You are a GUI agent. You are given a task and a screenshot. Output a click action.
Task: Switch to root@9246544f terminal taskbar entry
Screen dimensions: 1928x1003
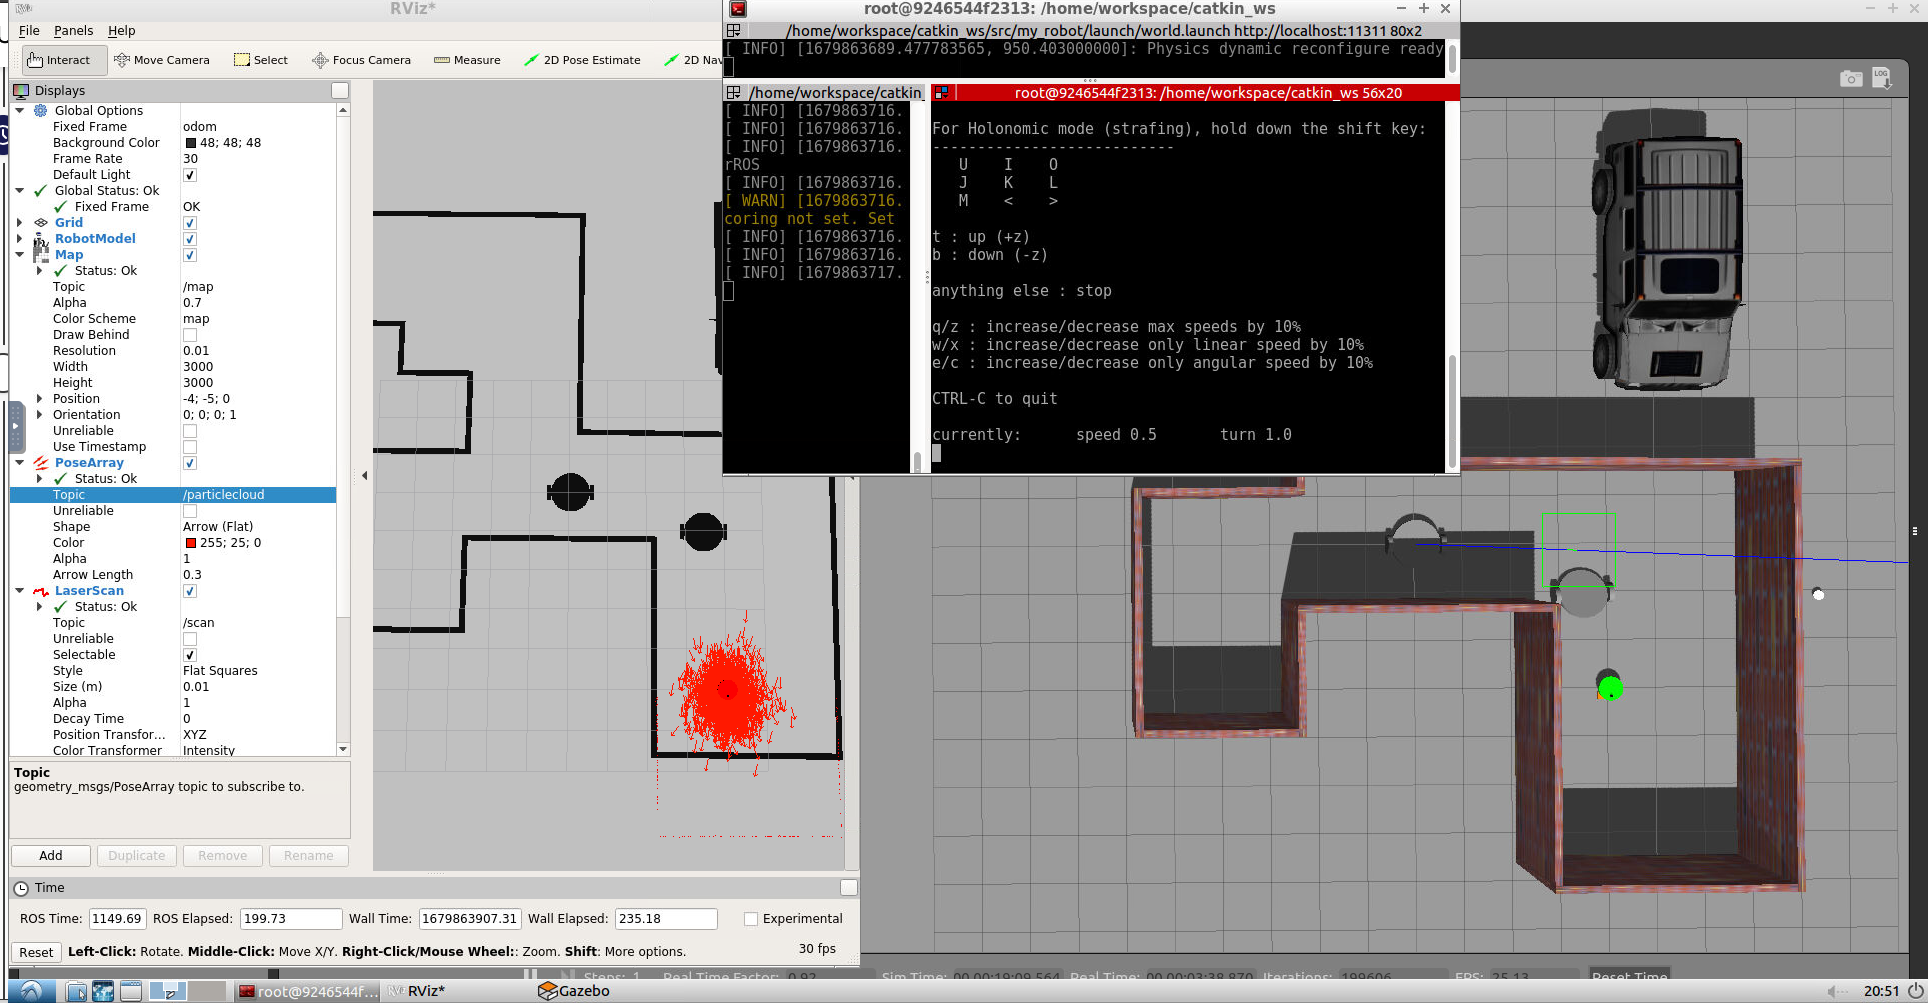[308, 991]
